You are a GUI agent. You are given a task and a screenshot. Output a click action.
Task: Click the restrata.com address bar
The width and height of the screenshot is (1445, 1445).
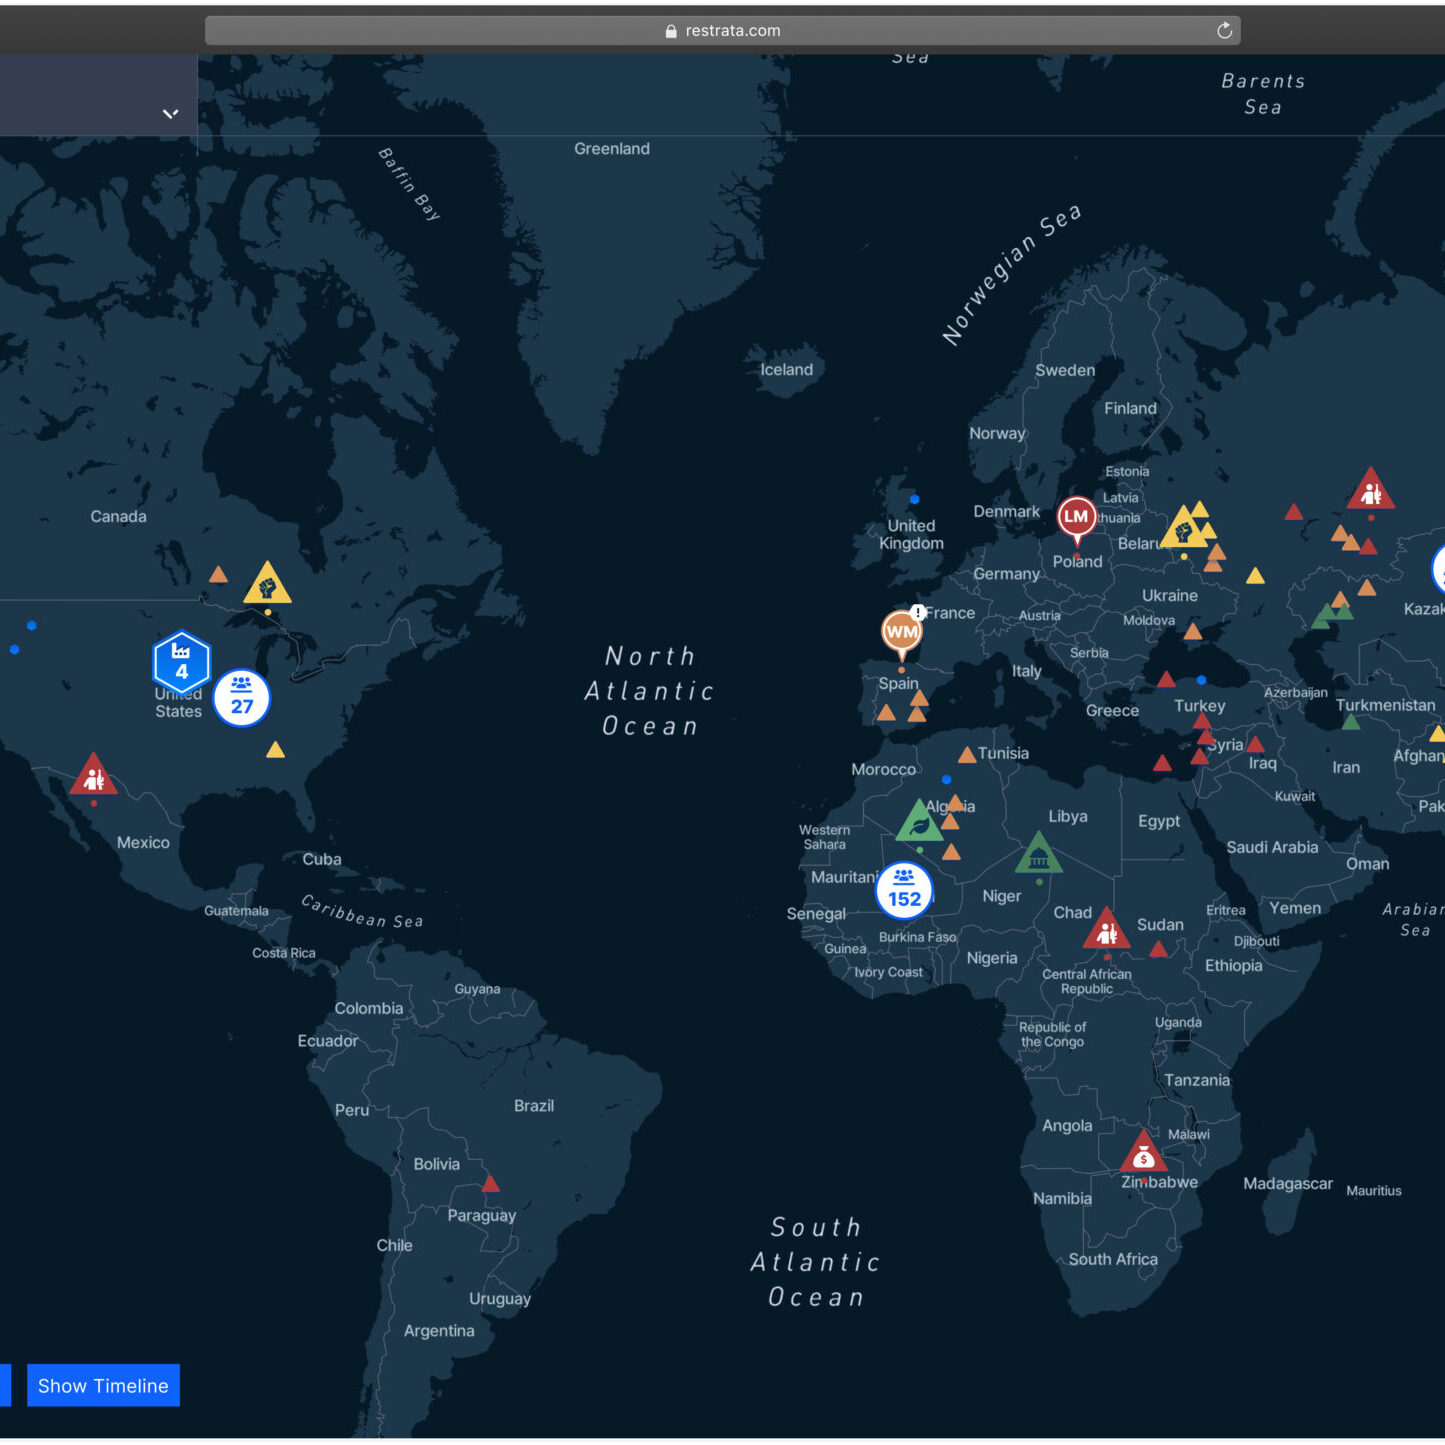coord(722,31)
